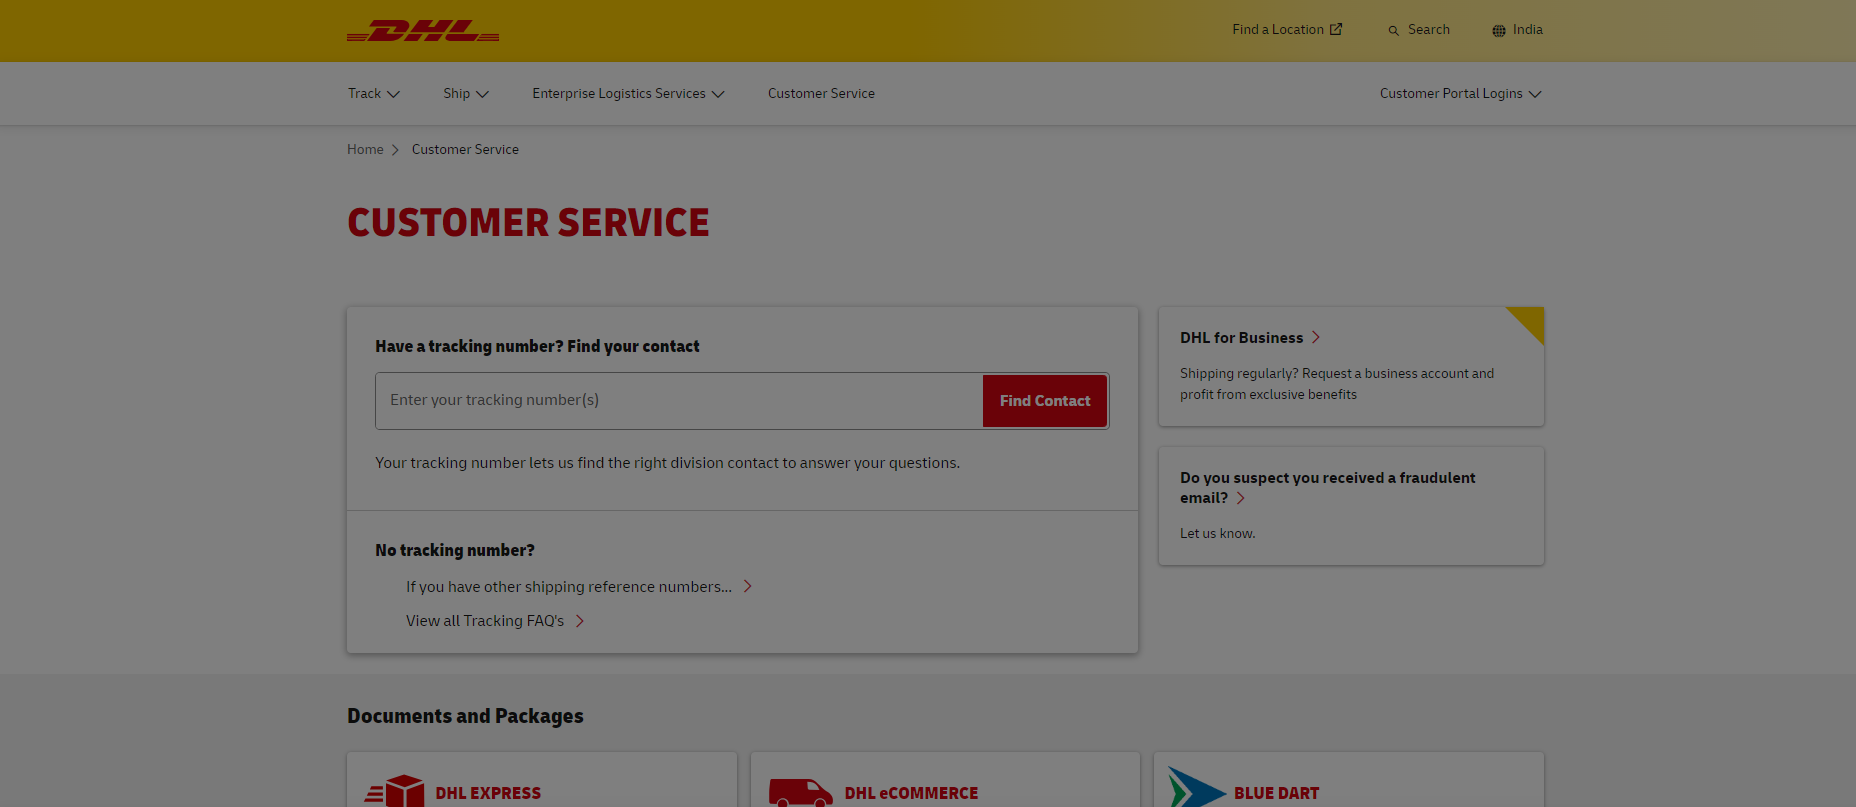This screenshot has height=807, width=1856.
Task: Open the DHL for Business card link
Action: pyautogui.click(x=1250, y=338)
